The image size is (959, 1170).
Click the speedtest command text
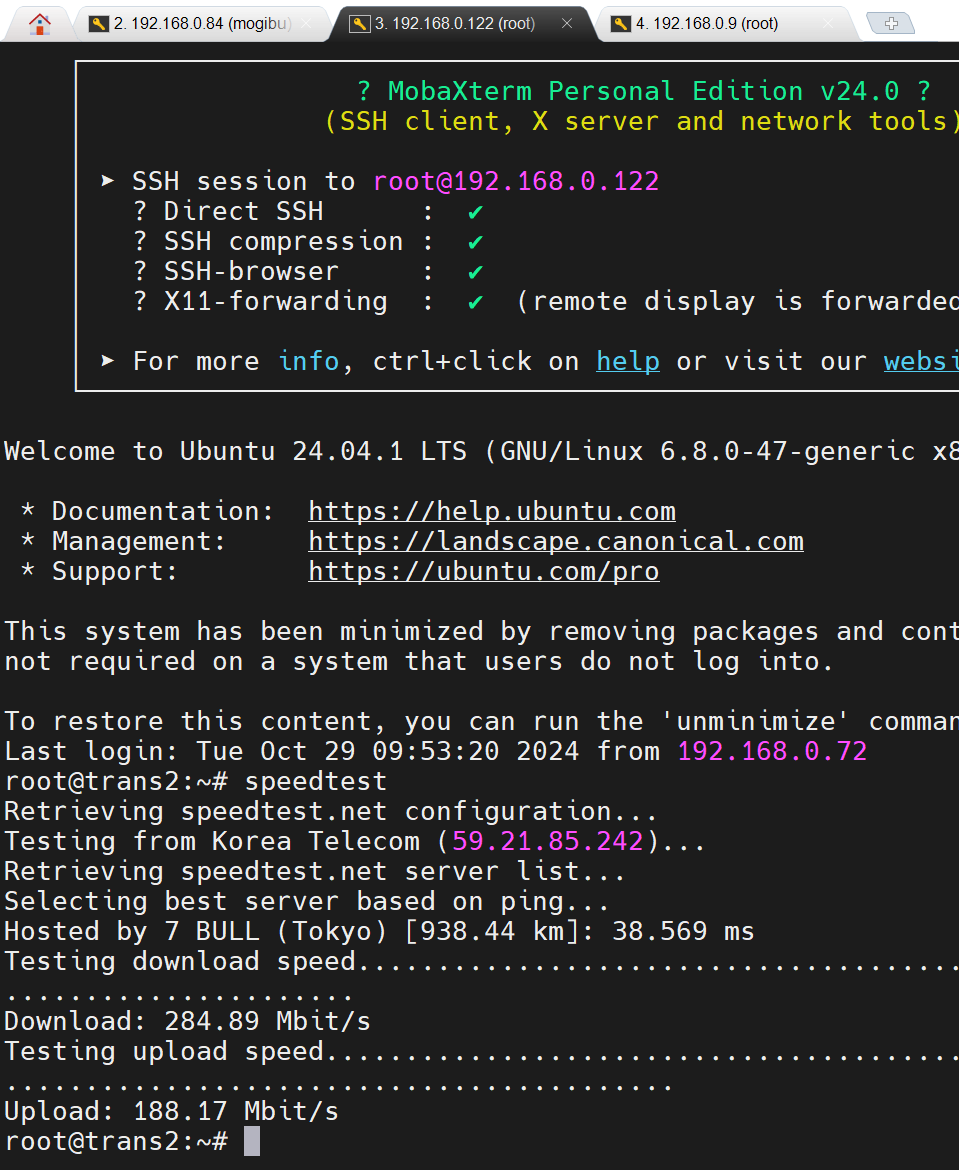point(316,781)
